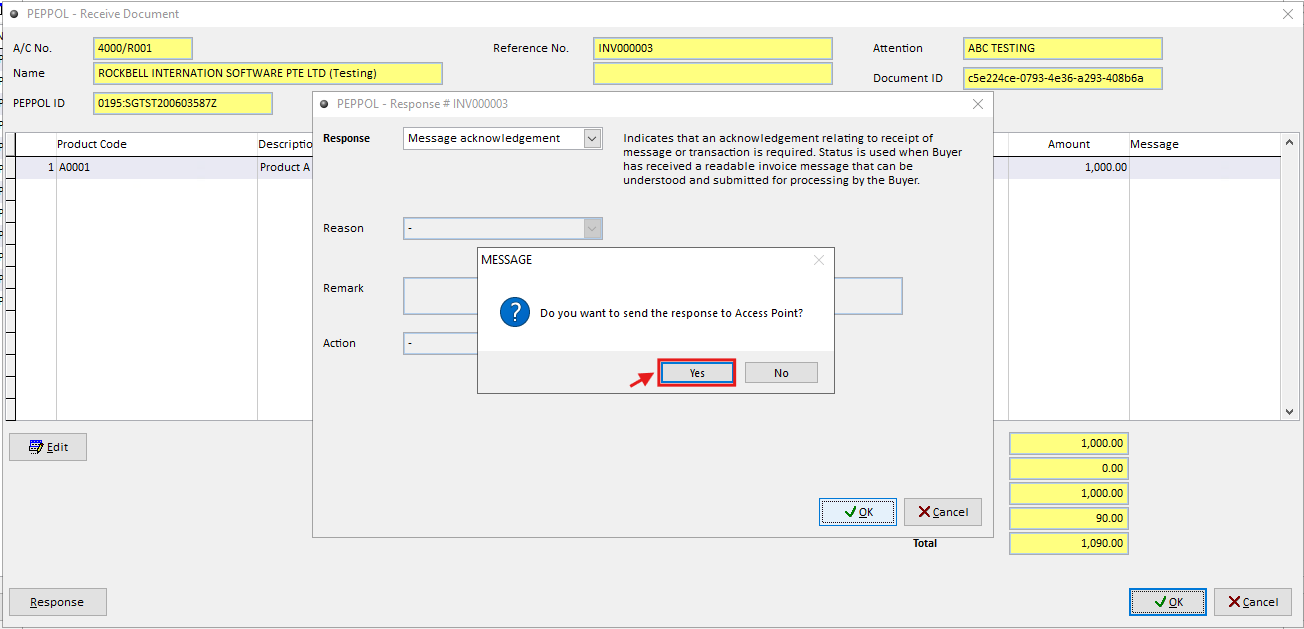This screenshot has height=629, width=1304.
Task: Click the Total field showing 1,090.00
Action: 1069,543
